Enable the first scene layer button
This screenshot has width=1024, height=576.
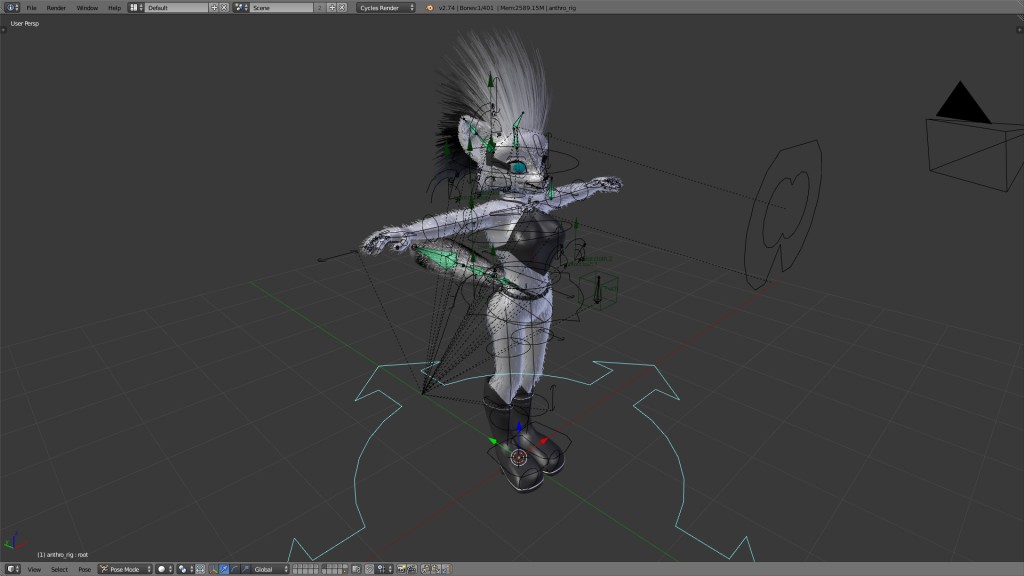293,566
